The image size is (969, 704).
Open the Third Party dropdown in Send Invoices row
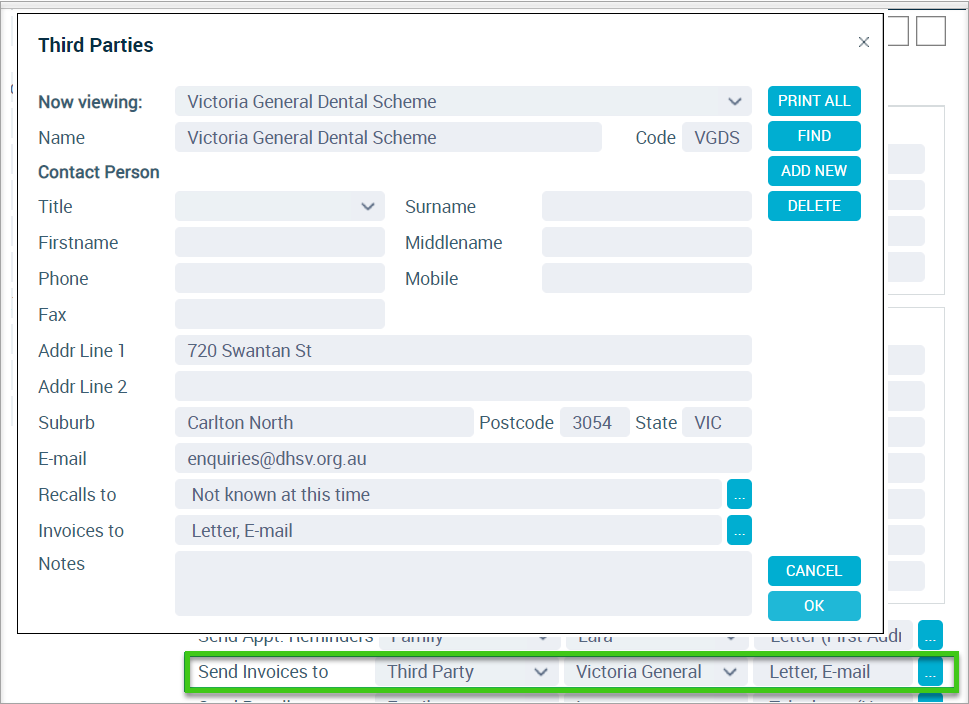coord(467,672)
